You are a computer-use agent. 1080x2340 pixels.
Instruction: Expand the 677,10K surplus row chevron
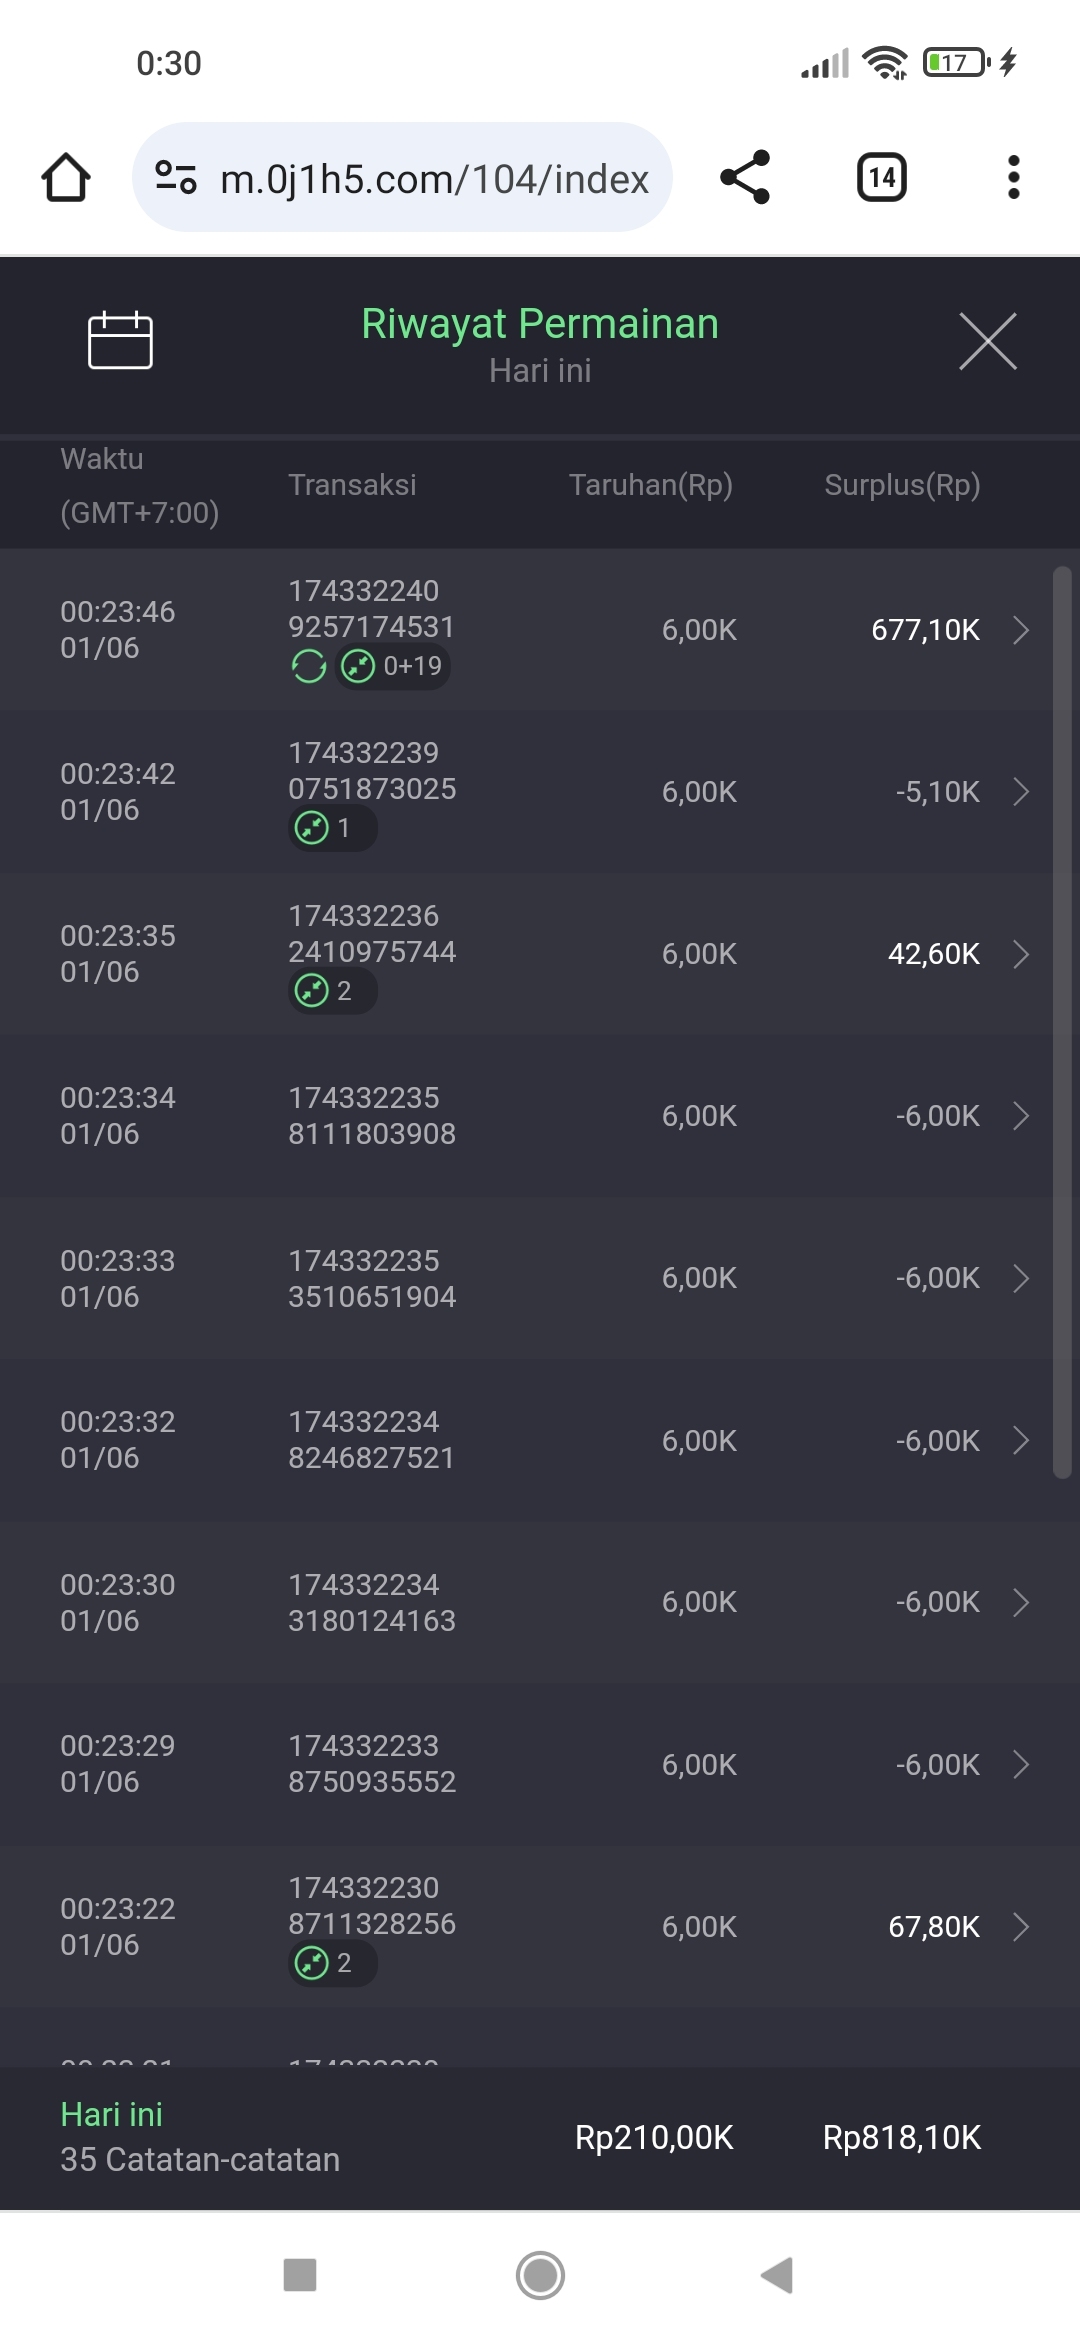coord(1021,630)
